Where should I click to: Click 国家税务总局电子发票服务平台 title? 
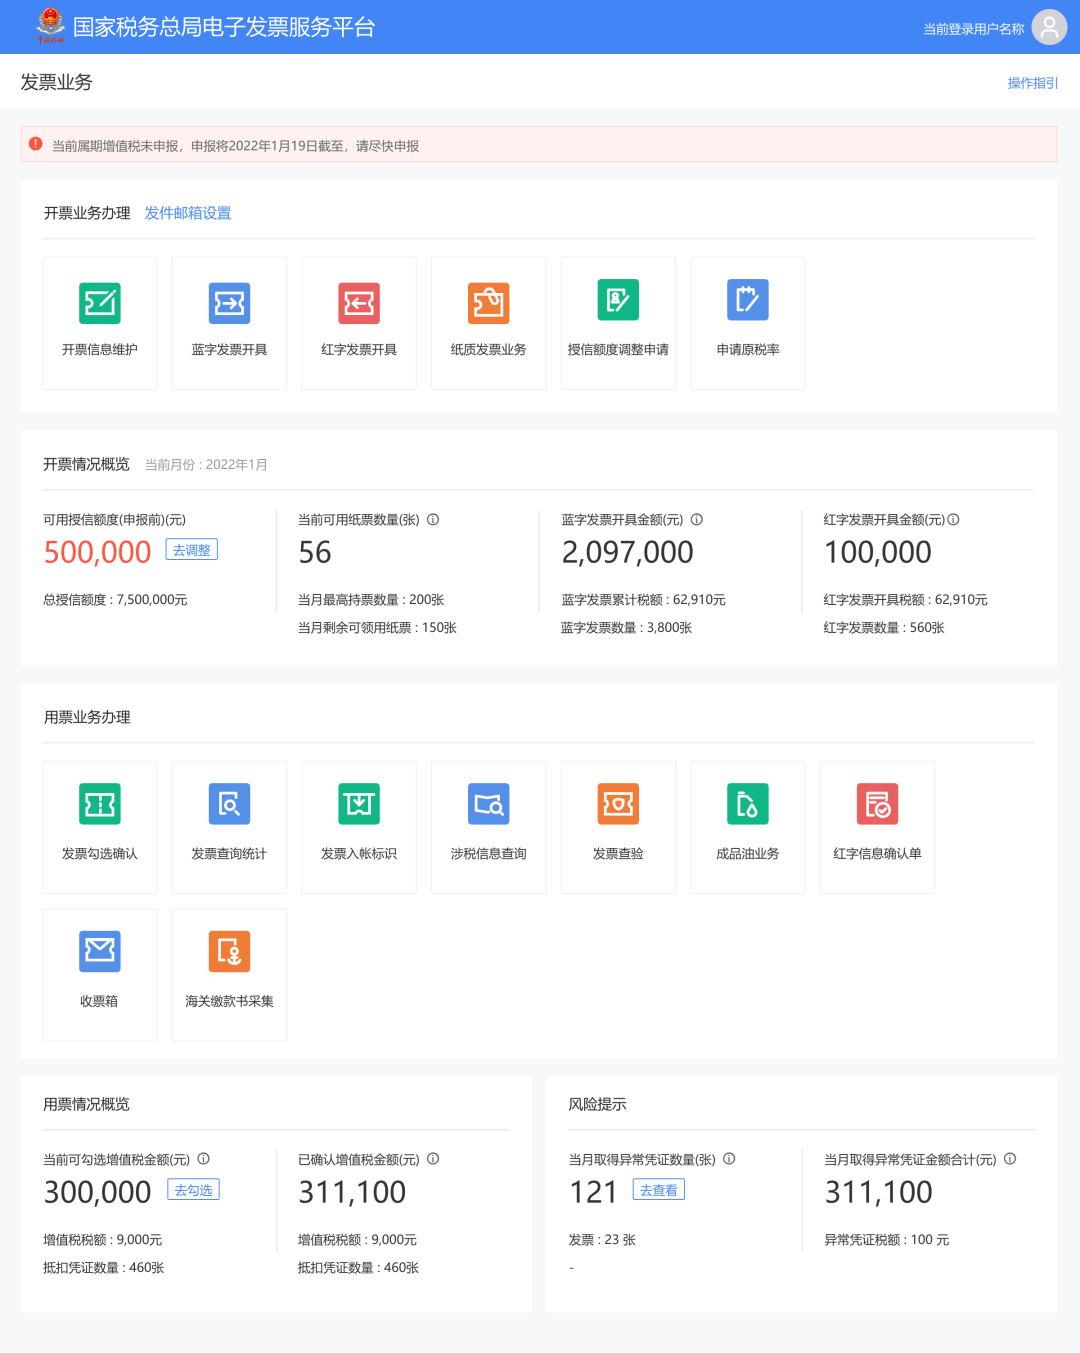224,27
